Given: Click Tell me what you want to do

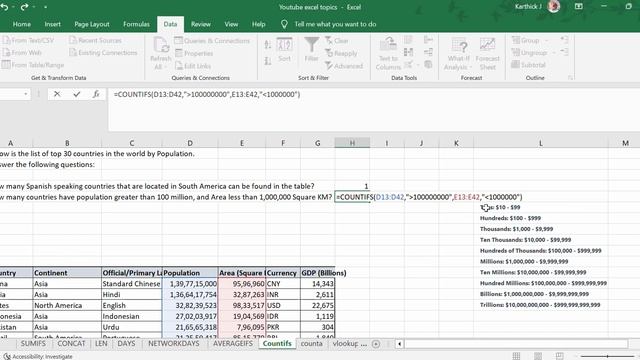Looking at the screenshot, I should point(335,24).
